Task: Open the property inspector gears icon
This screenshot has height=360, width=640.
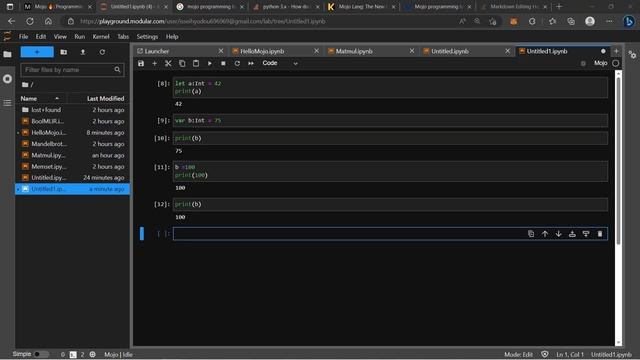Action: (x=632, y=55)
